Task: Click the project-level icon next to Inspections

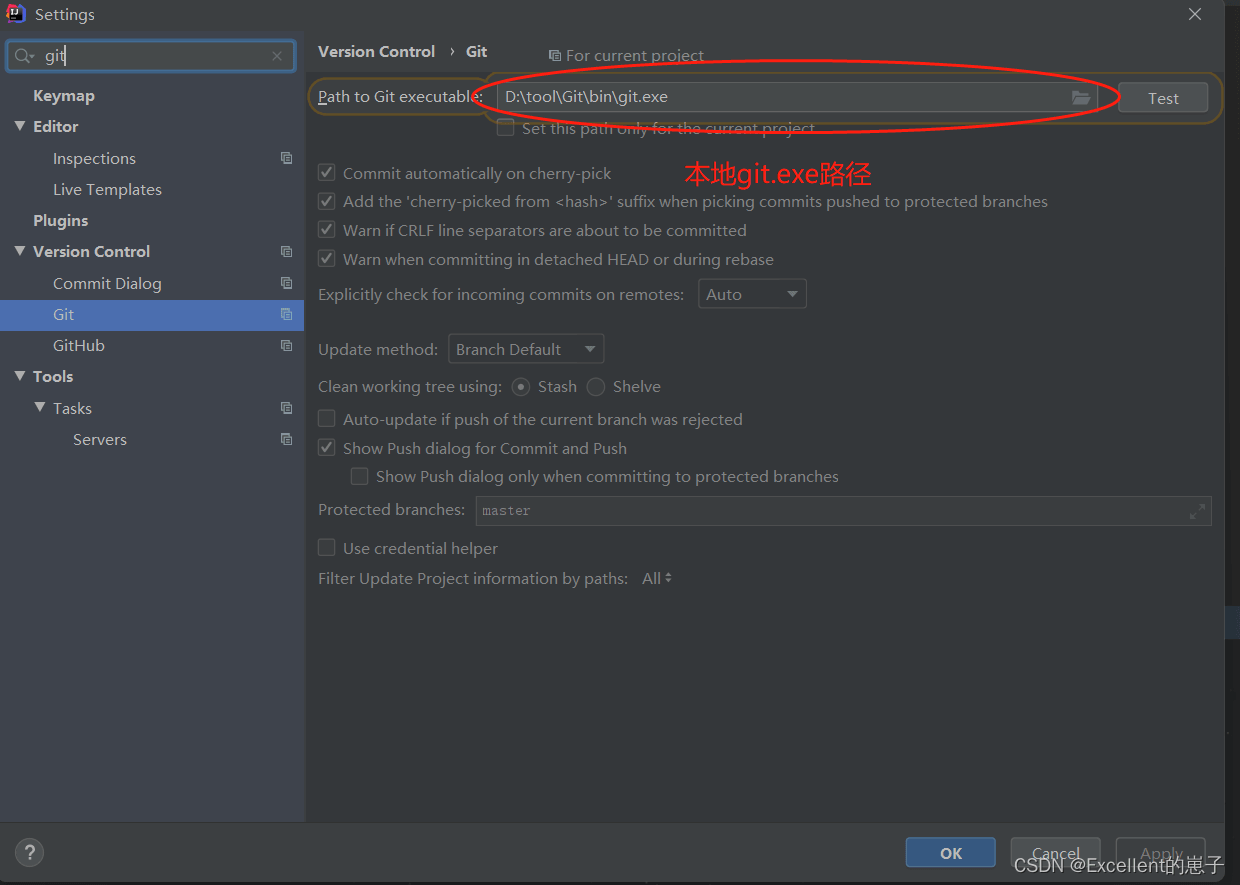Action: tap(287, 158)
